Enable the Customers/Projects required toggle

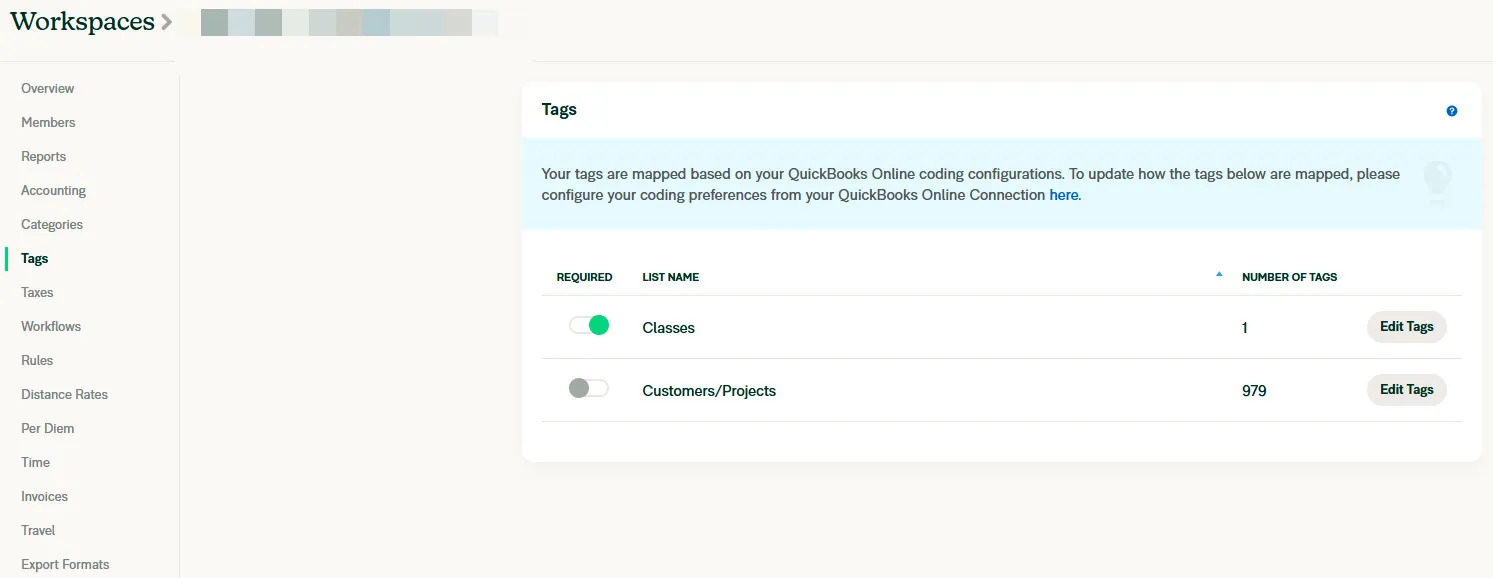point(589,389)
